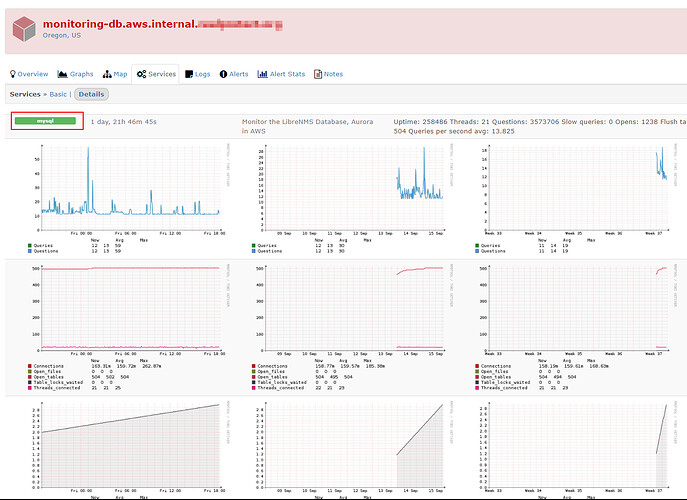Switch to Basic services view

[58, 94]
